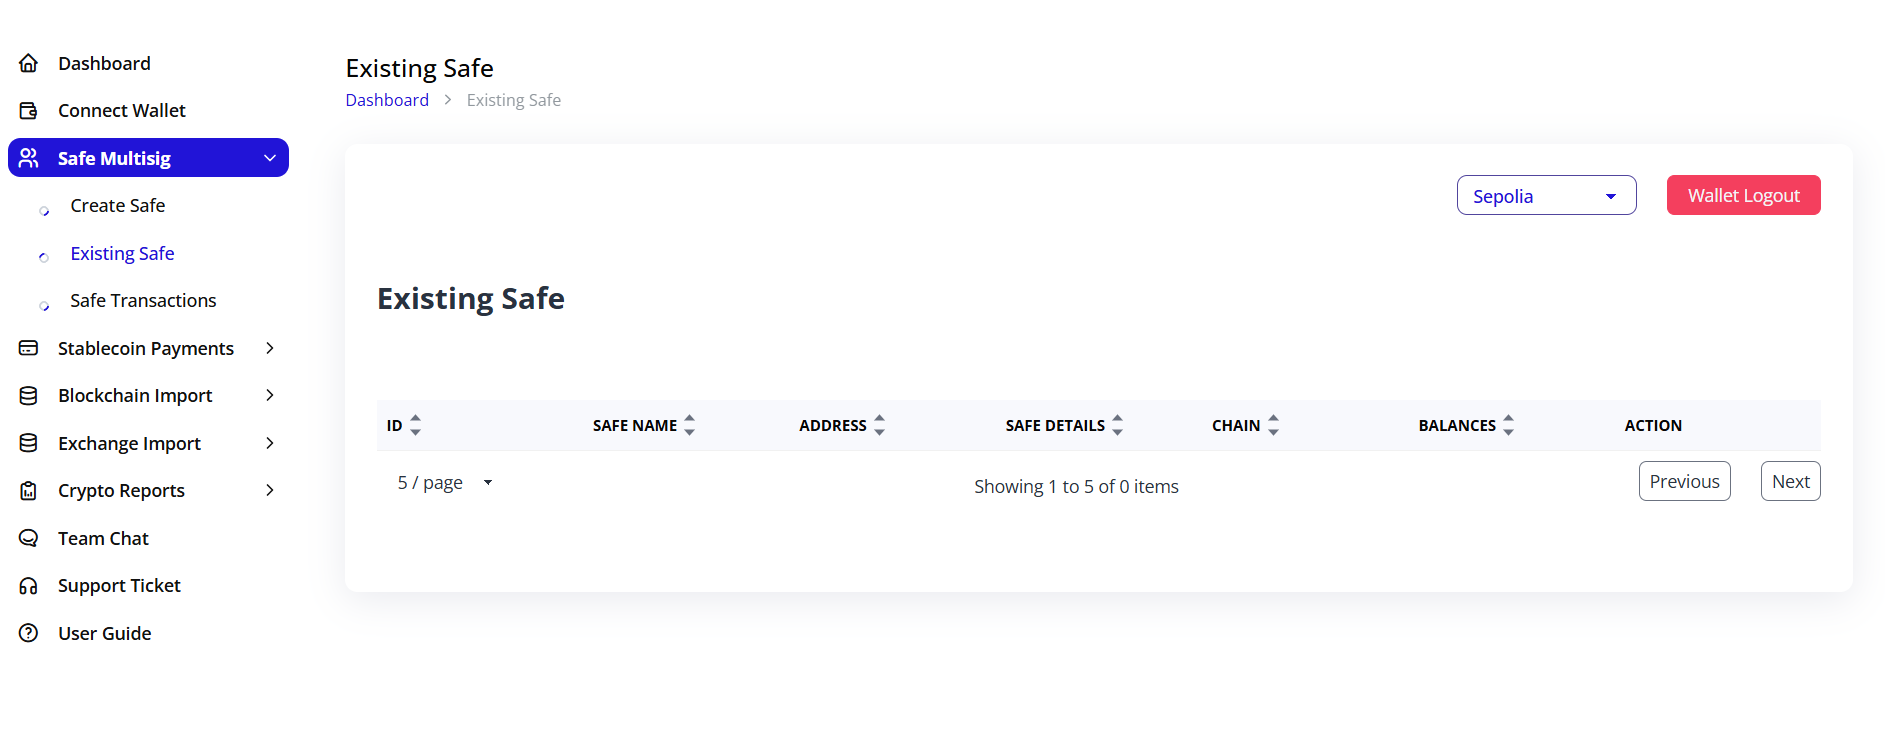Open the Sepolia network dropdown

(1545, 196)
